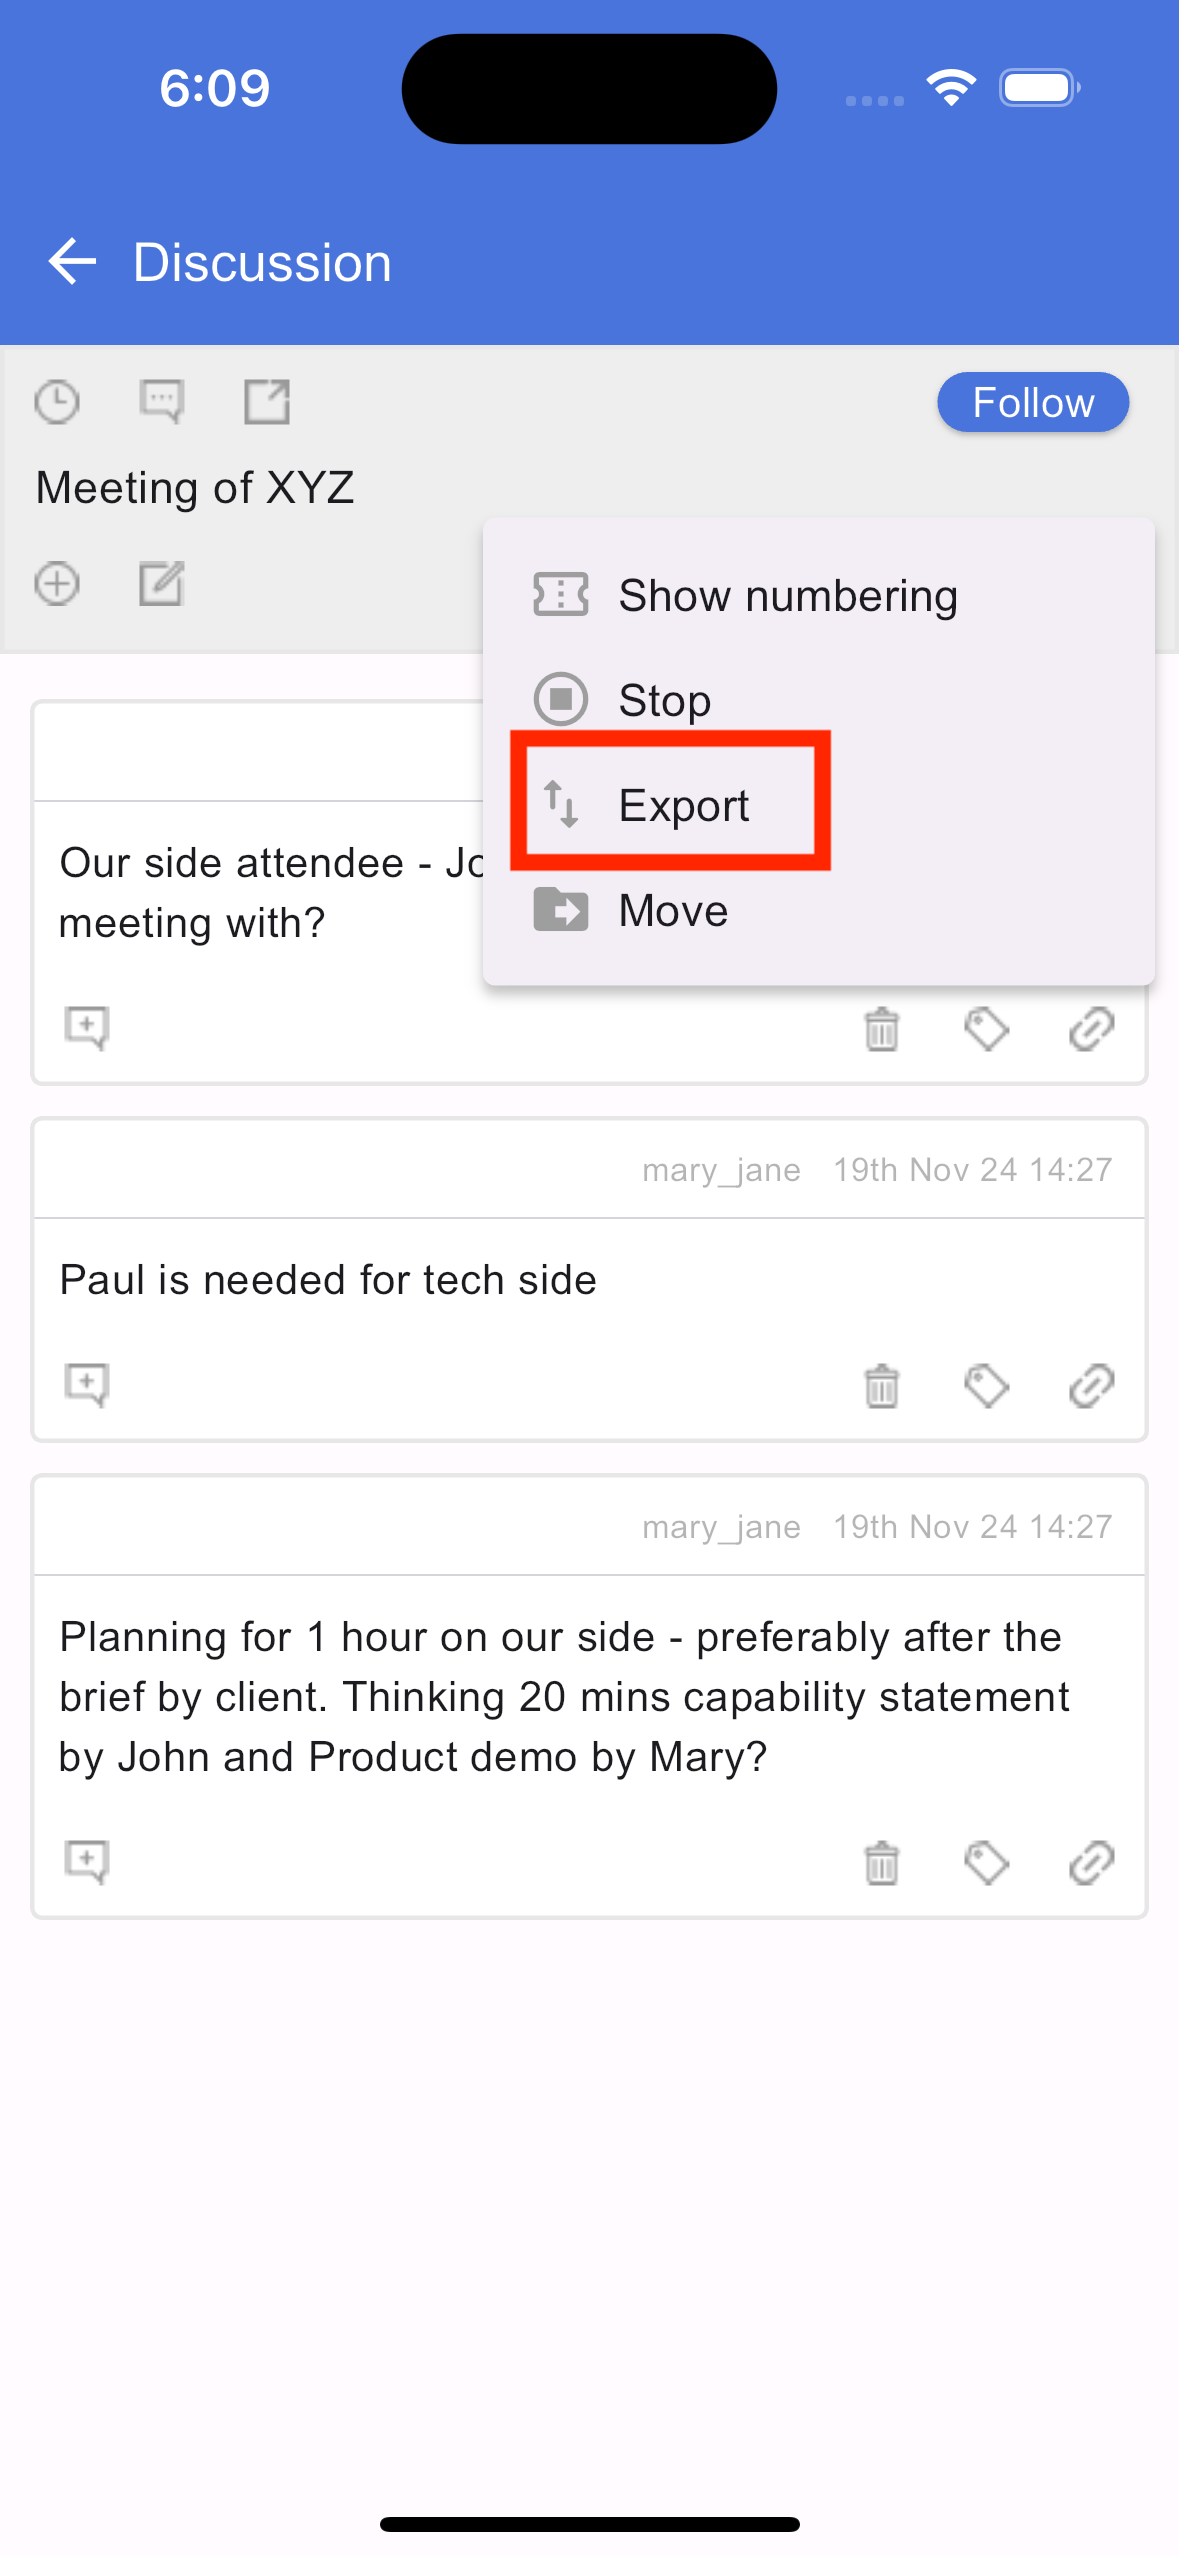
Task: Copy link of 'Planning for 1 hour' note
Action: coord(1091,1863)
